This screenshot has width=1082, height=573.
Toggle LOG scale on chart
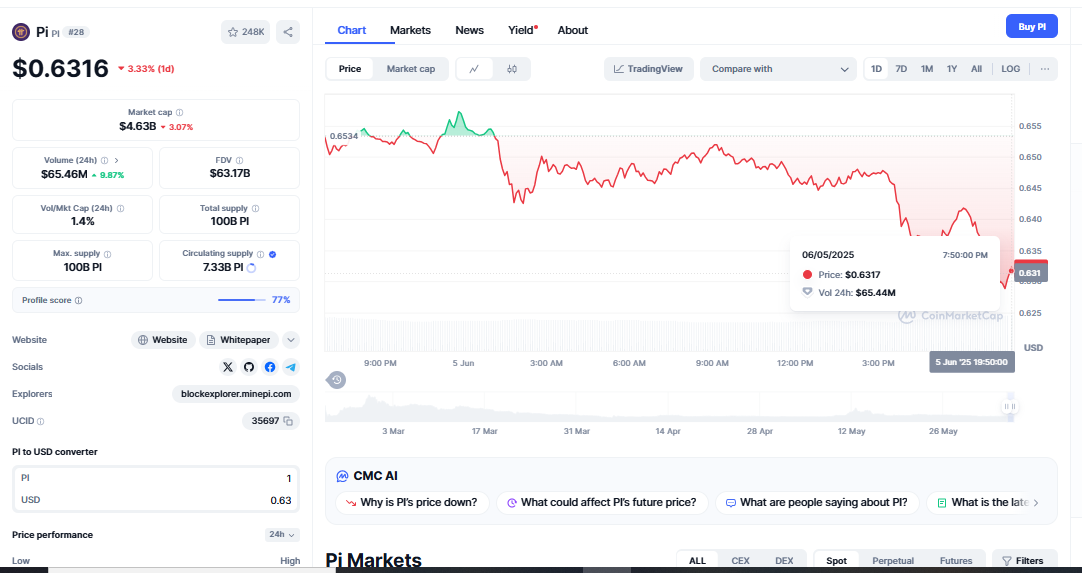coord(1010,69)
